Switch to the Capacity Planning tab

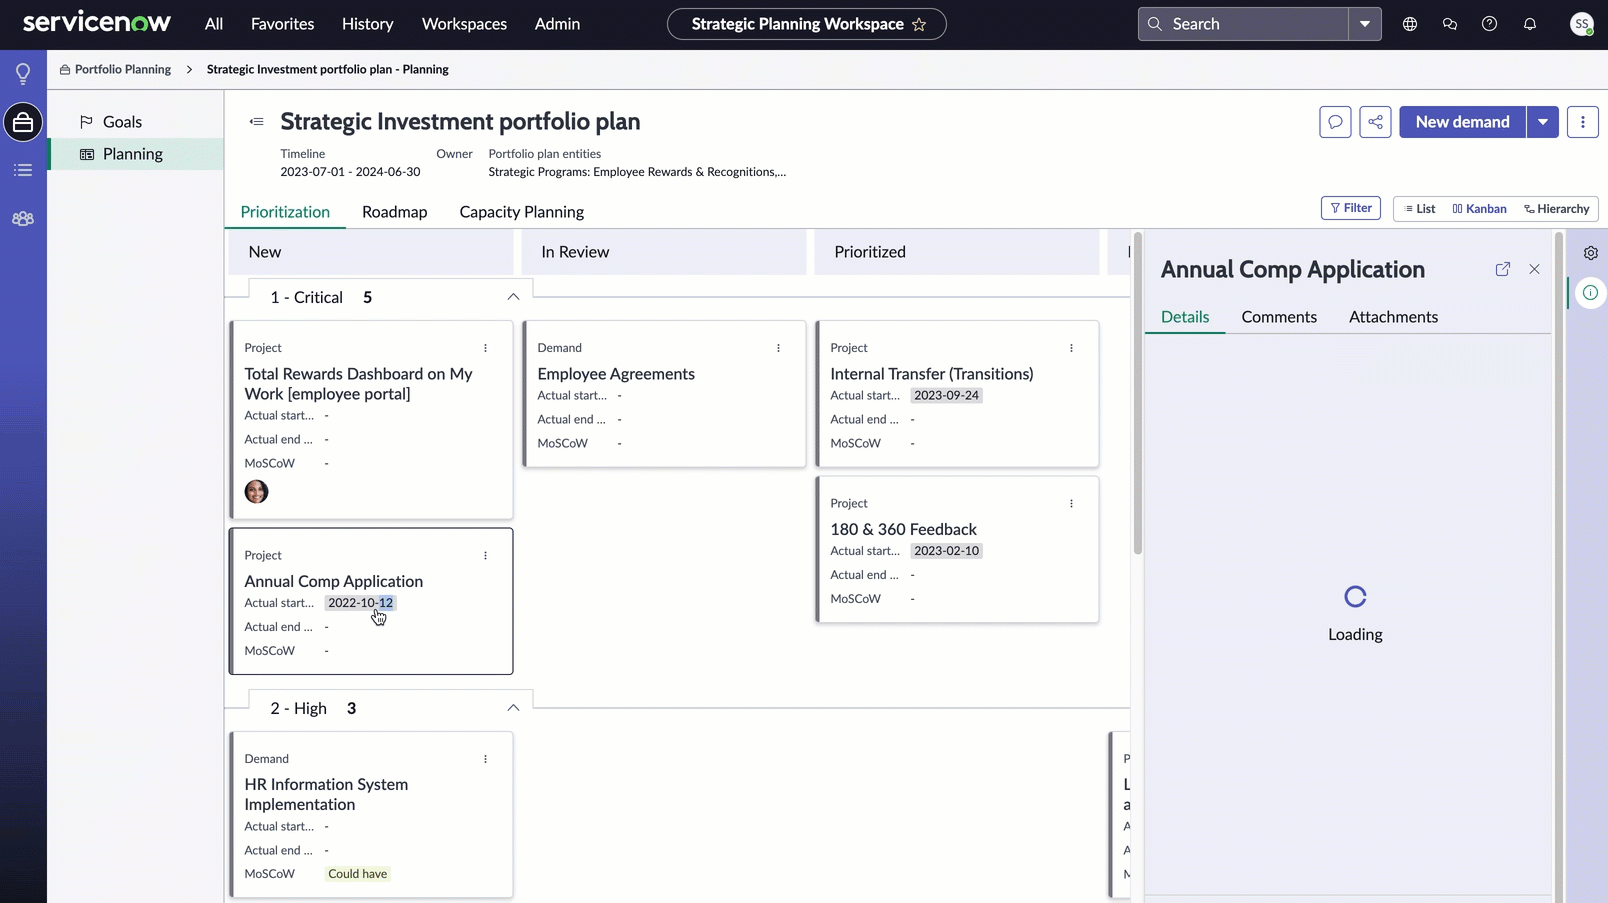click(521, 212)
